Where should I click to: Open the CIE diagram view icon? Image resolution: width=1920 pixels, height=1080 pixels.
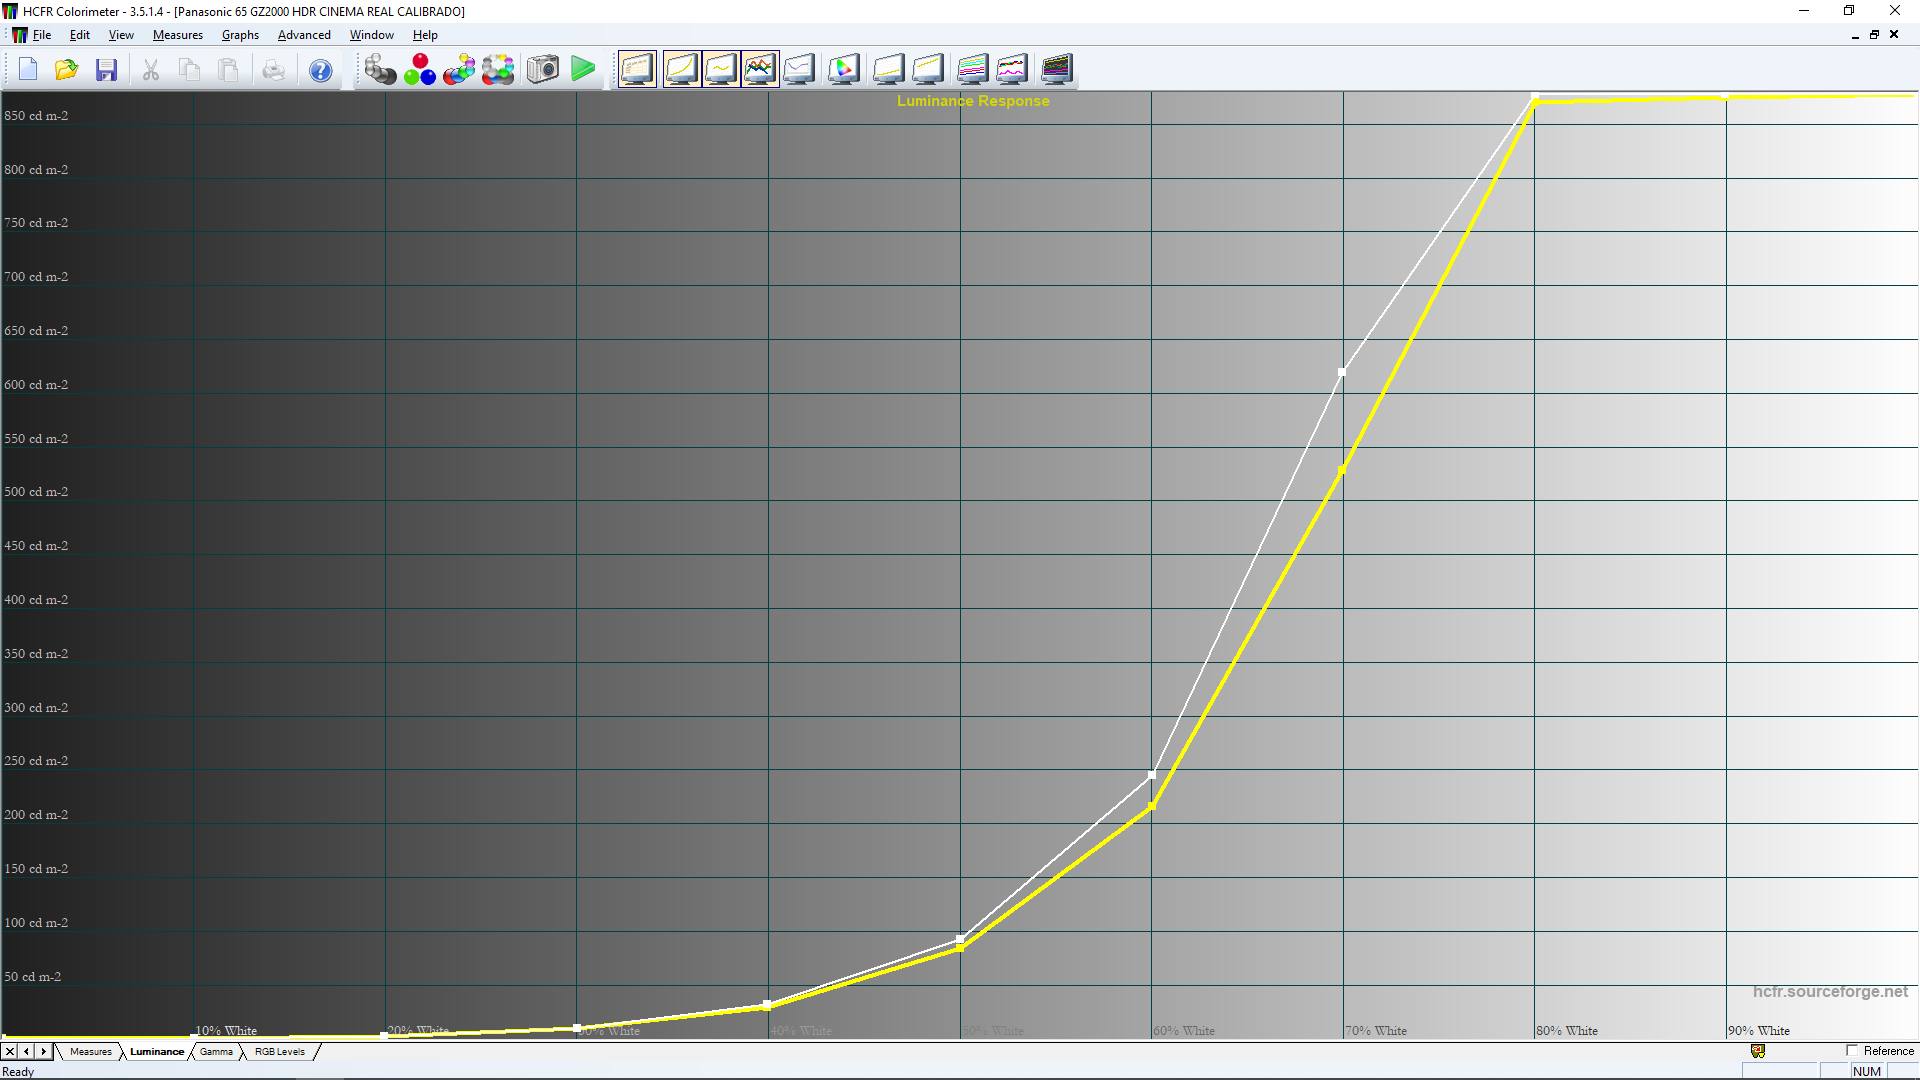(843, 69)
